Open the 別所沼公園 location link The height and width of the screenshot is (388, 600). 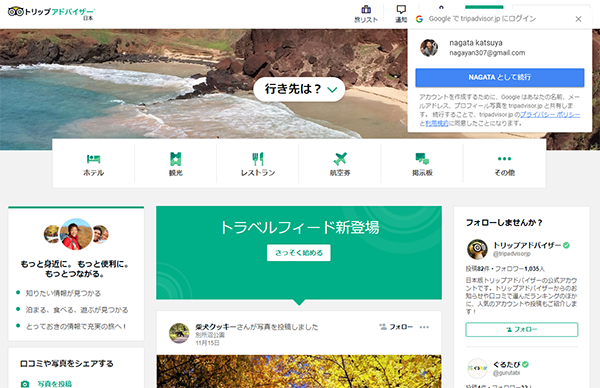tap(210, 335)
